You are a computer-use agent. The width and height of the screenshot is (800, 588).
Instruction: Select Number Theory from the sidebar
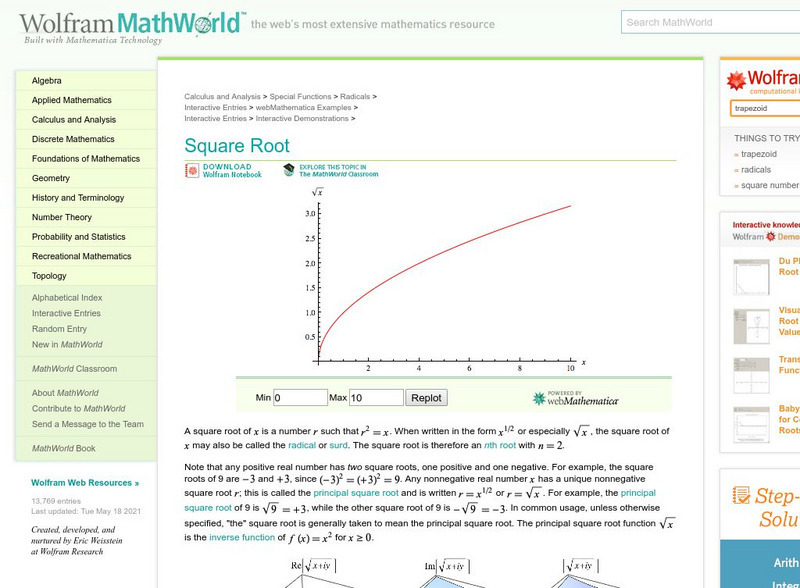pos(62,217)
